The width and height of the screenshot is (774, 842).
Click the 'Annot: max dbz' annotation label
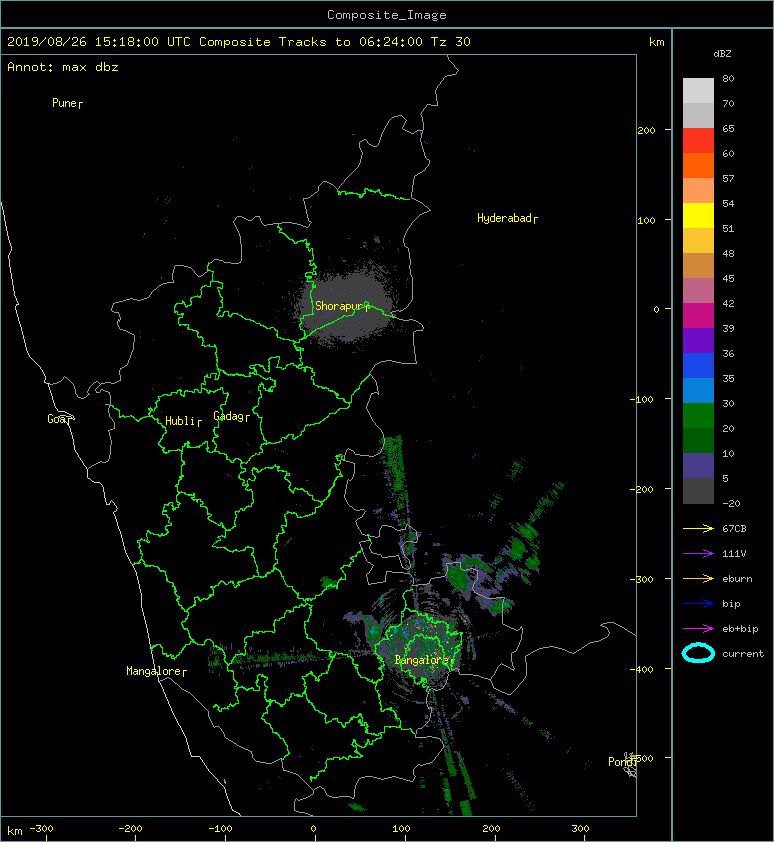pyautogui.click(x=63, y=67)
